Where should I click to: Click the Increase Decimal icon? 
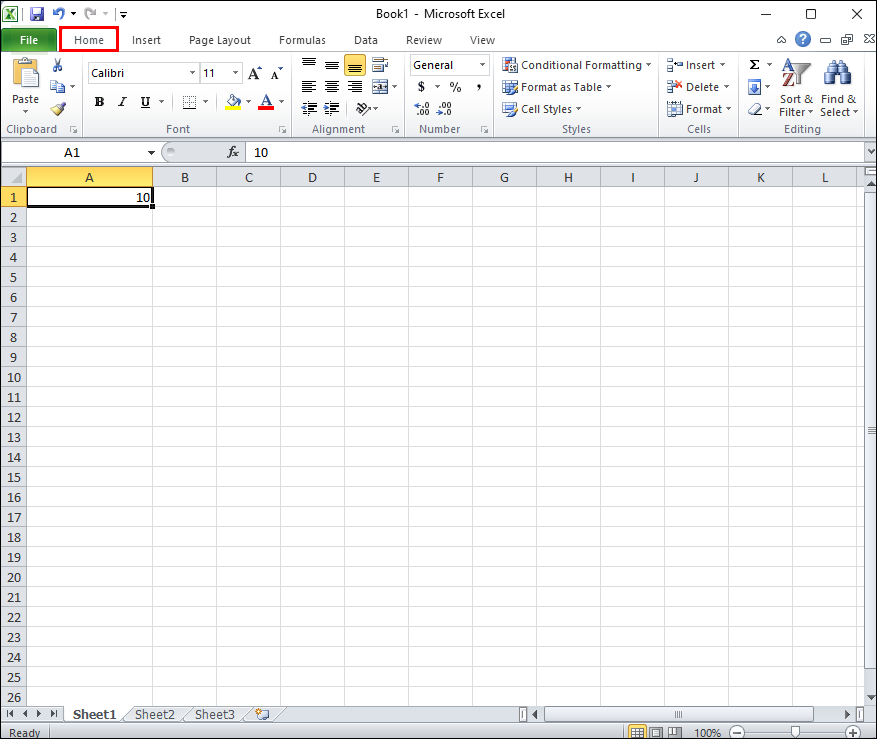[422, 109]
